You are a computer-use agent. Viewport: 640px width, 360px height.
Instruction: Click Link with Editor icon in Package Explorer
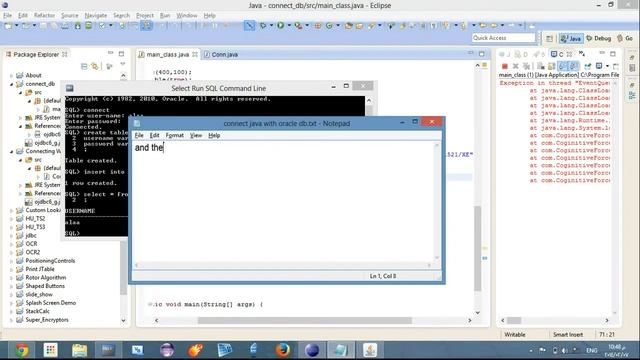point(95,66)
